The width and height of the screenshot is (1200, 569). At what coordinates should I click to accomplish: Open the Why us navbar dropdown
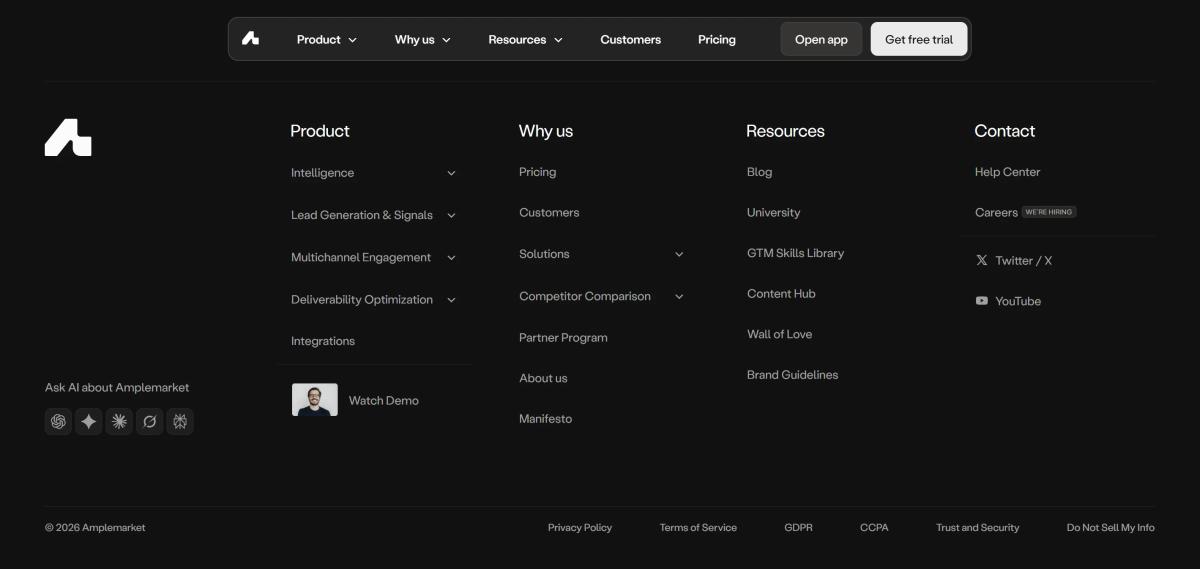[x=422, y=39]
